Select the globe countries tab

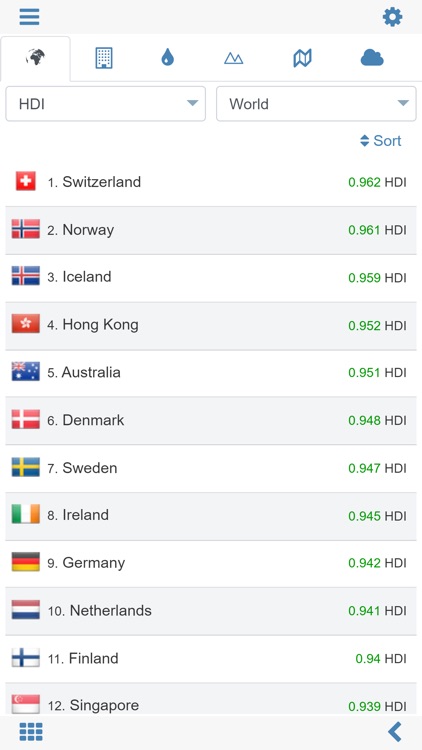(35, 58)
